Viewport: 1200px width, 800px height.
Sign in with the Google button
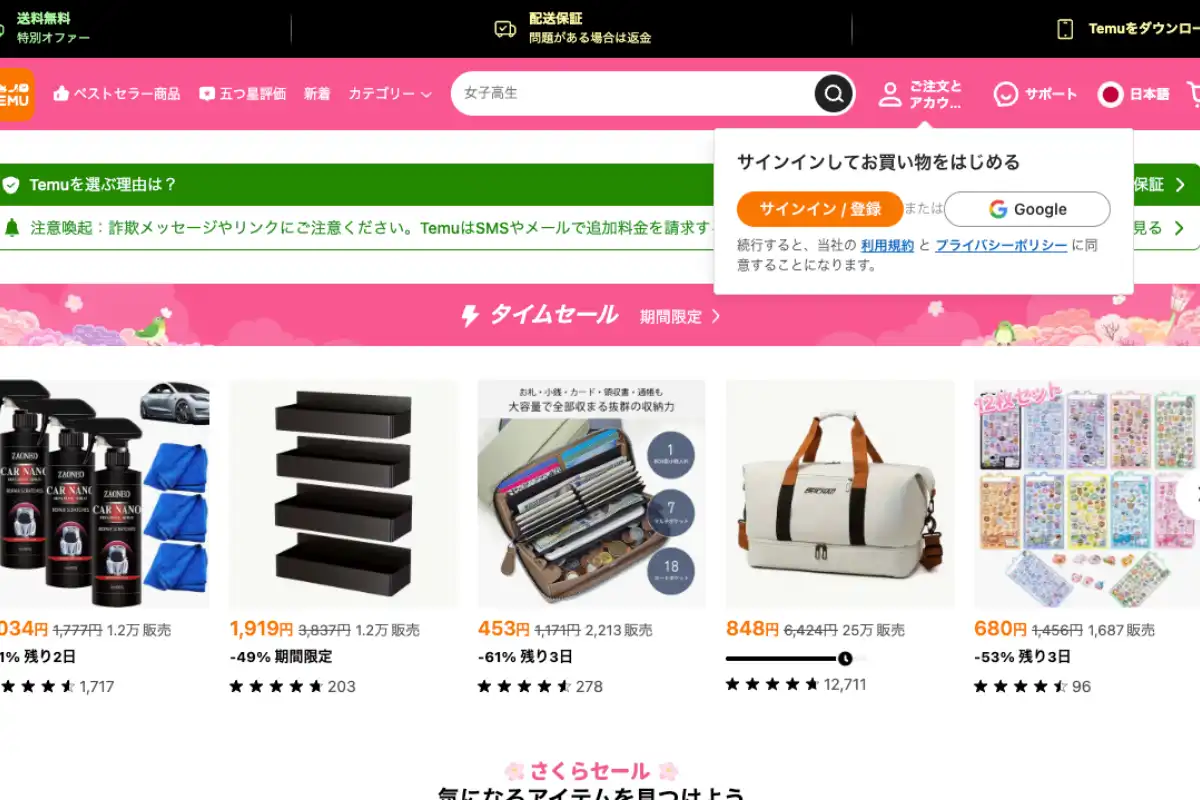[x=1027, y=209]
